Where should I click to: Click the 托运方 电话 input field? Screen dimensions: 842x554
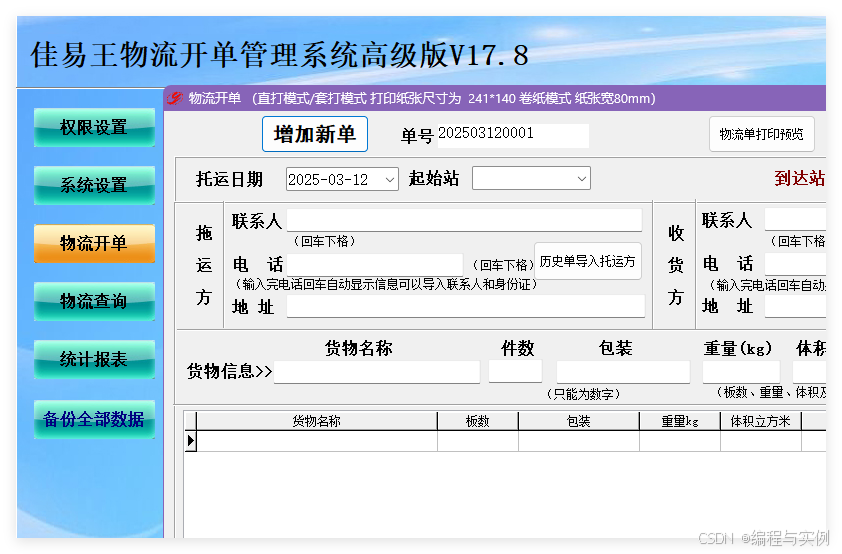375,265
